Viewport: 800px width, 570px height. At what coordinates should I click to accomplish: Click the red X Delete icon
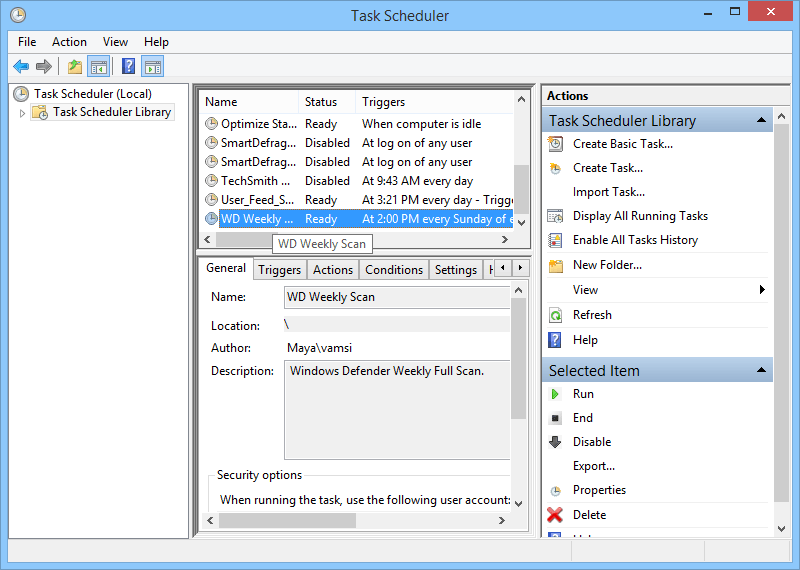click(555, 515)
